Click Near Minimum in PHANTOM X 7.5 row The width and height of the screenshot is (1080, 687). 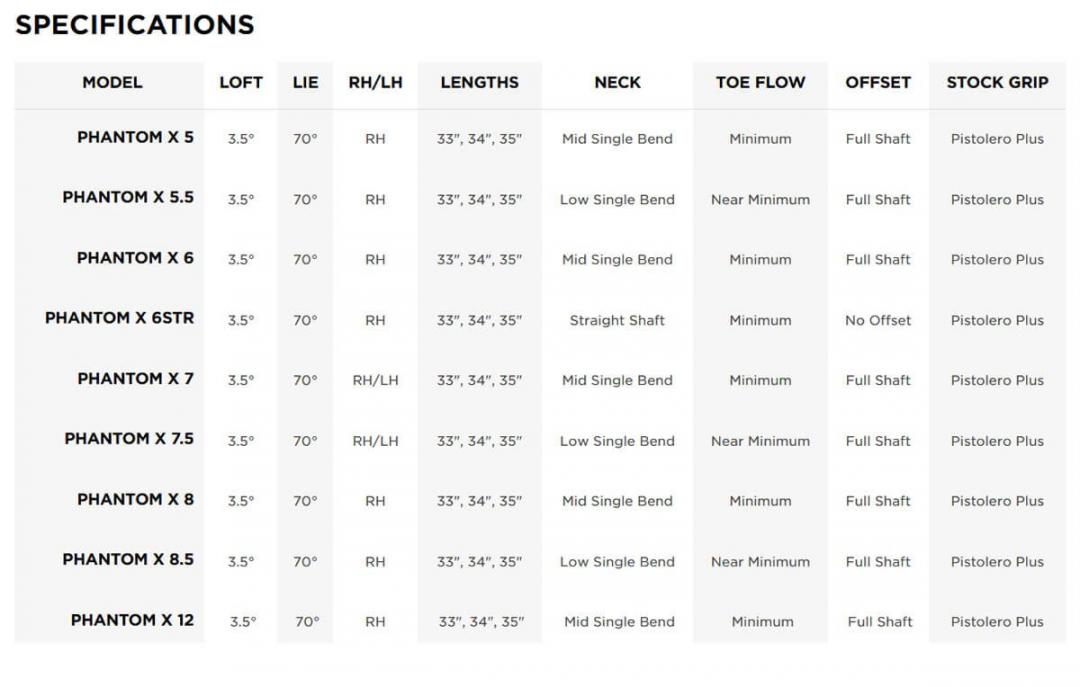pyautogui.click(x=760, y=441)
